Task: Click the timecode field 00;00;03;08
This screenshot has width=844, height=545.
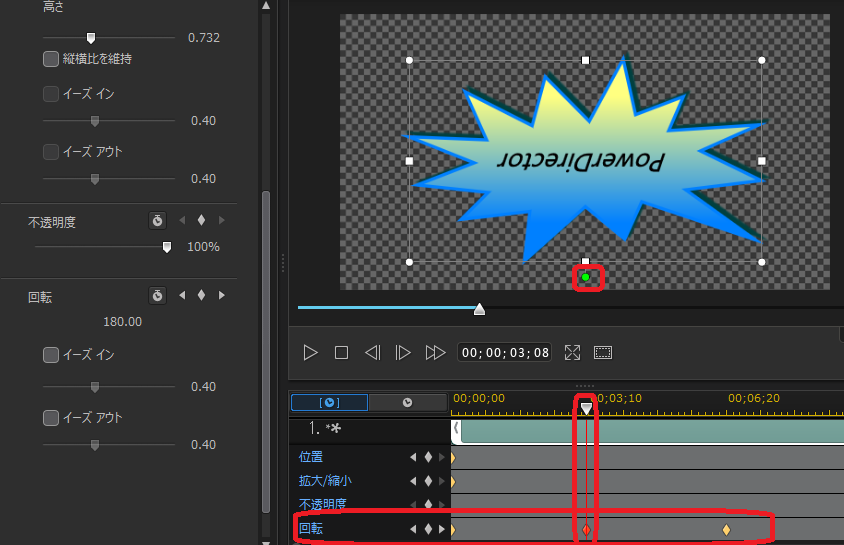Action: (x=505, y=353)
